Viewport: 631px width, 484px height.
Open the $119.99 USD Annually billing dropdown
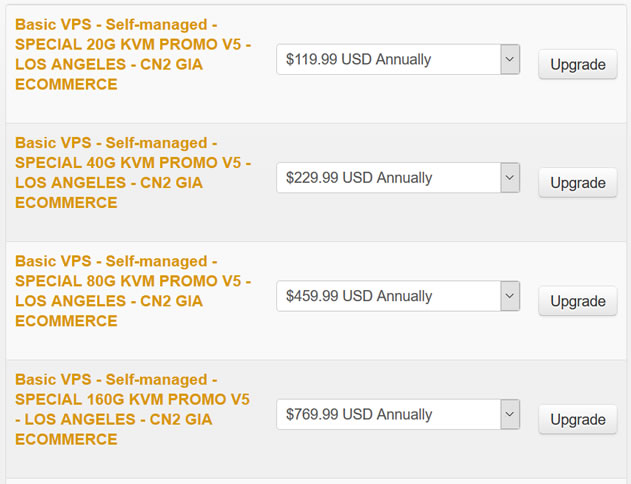pyautogui.click(x=388, y=59)
